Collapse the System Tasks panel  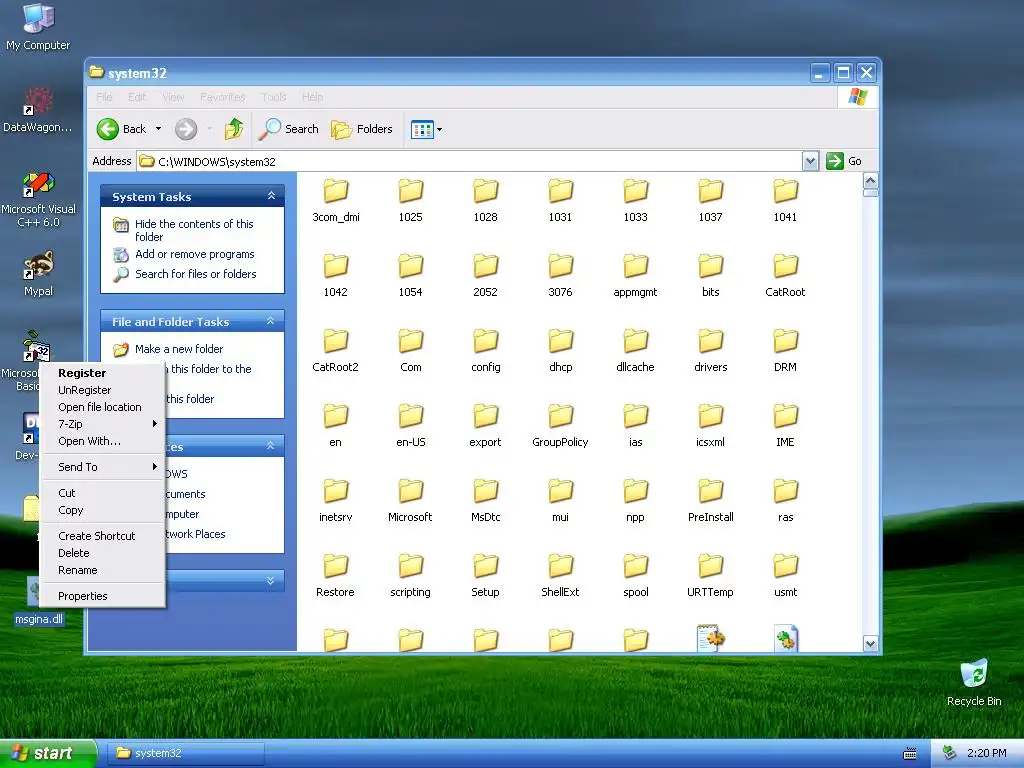click(271, 196)
